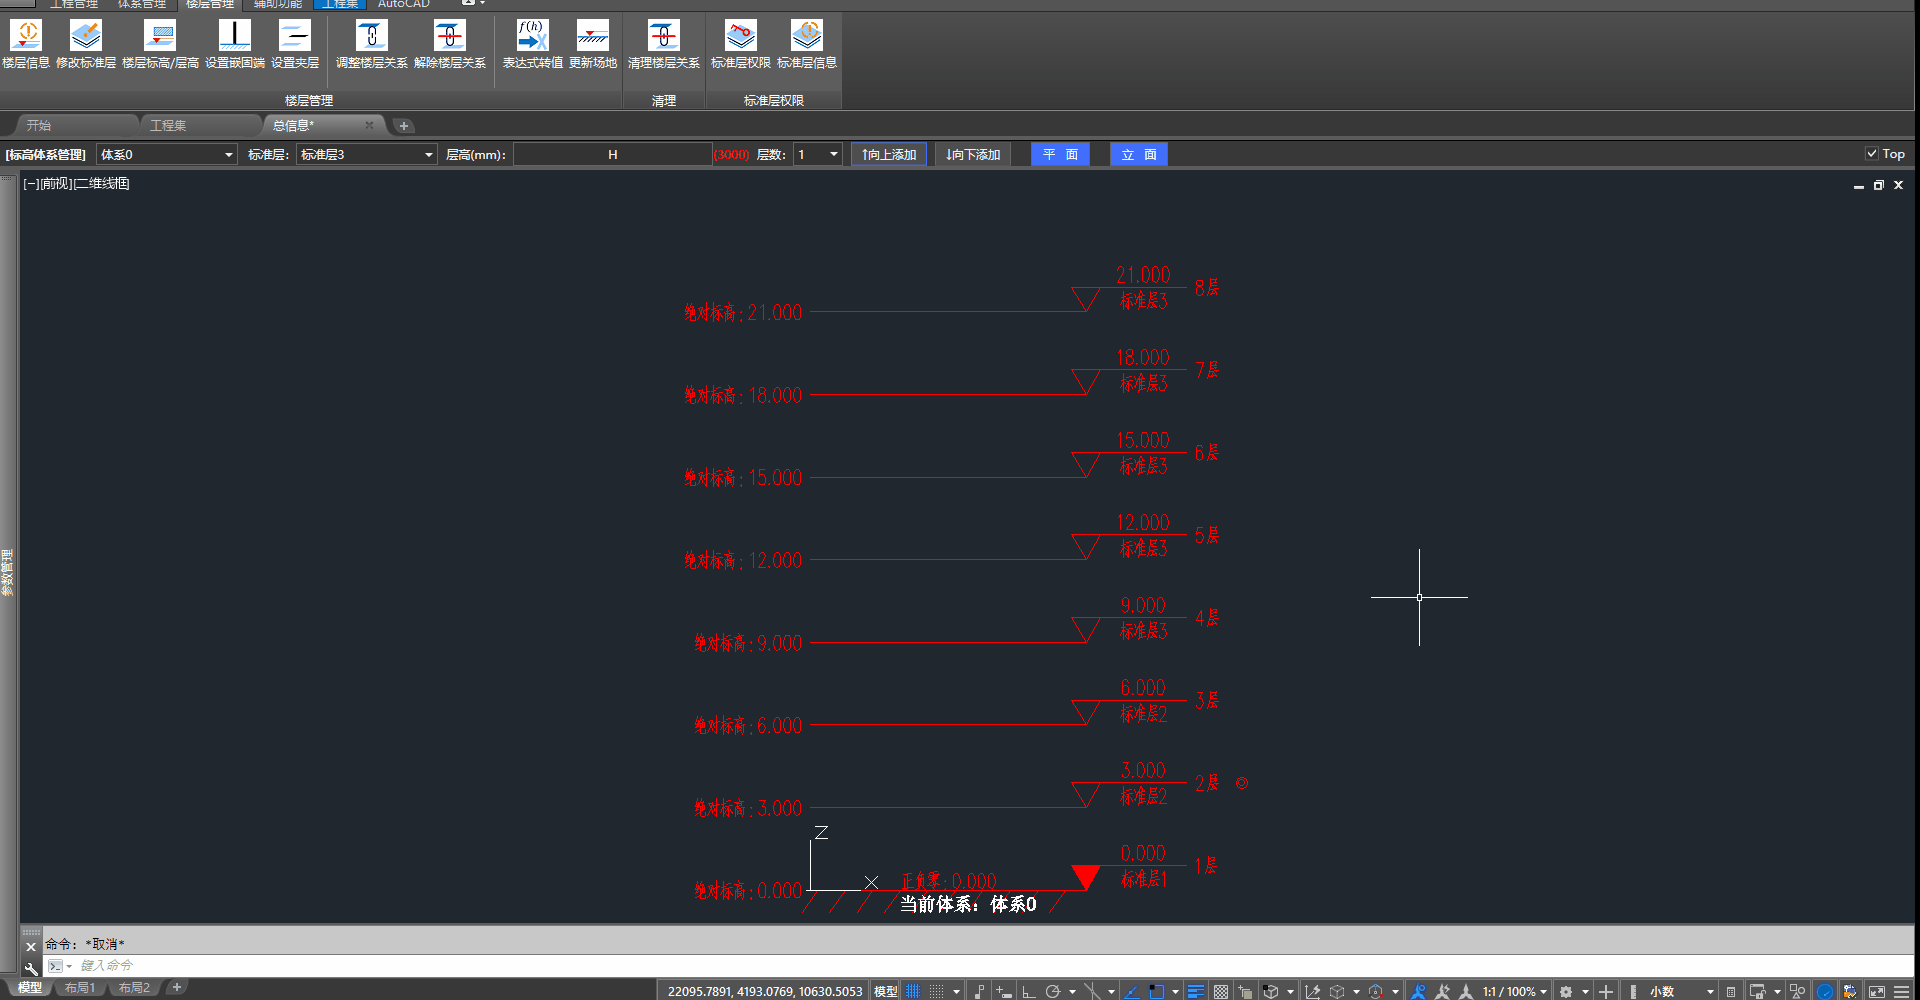Activate the 设置嵌固端 tool
The width and height of the screenshot is (1920, 1000).
(235, 44)
